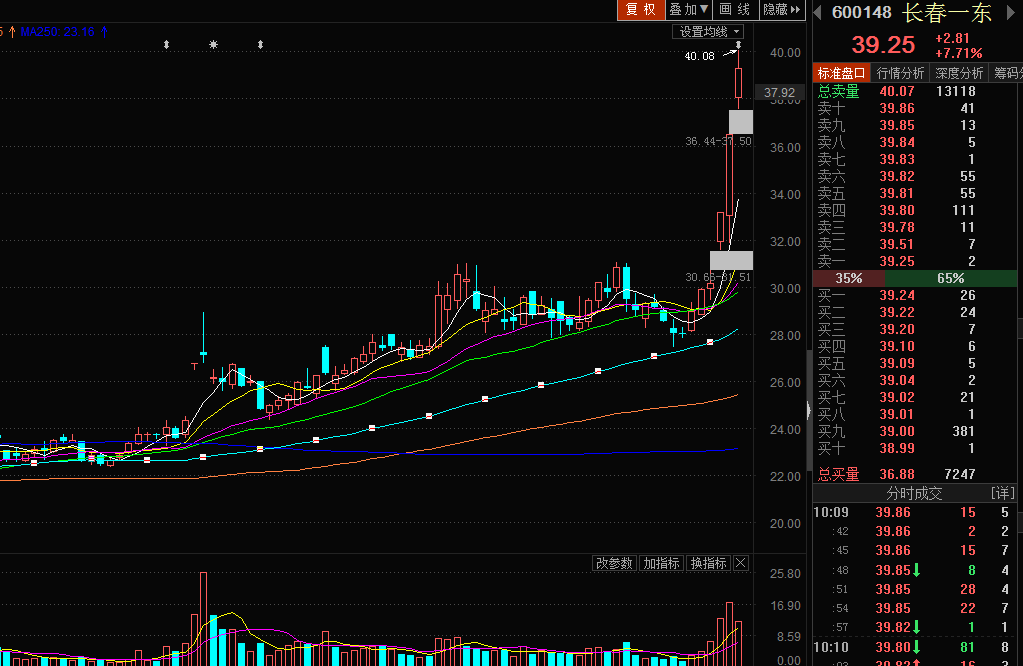Screen dimensions: 1023x666
Task: Click the gray gap box labeled 30.65-31.51
Action: pyautogui.click(x=731, y=260)
